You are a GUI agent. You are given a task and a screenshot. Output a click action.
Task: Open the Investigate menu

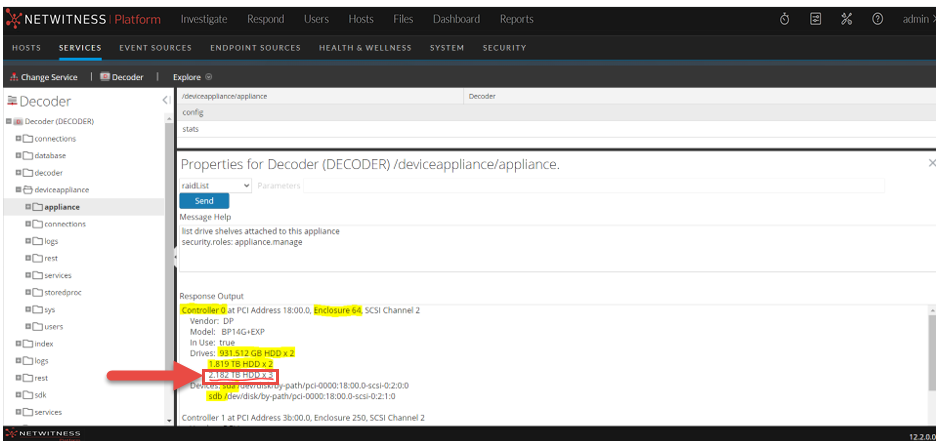point(204,19)
